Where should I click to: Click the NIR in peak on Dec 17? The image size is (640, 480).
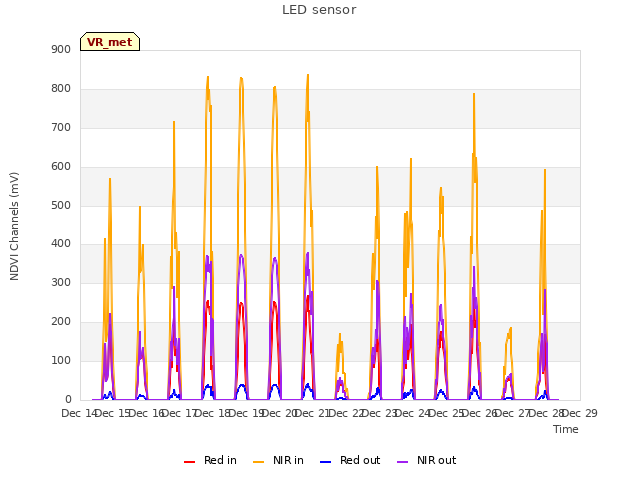pyautogui.click(x=174, y=122)
